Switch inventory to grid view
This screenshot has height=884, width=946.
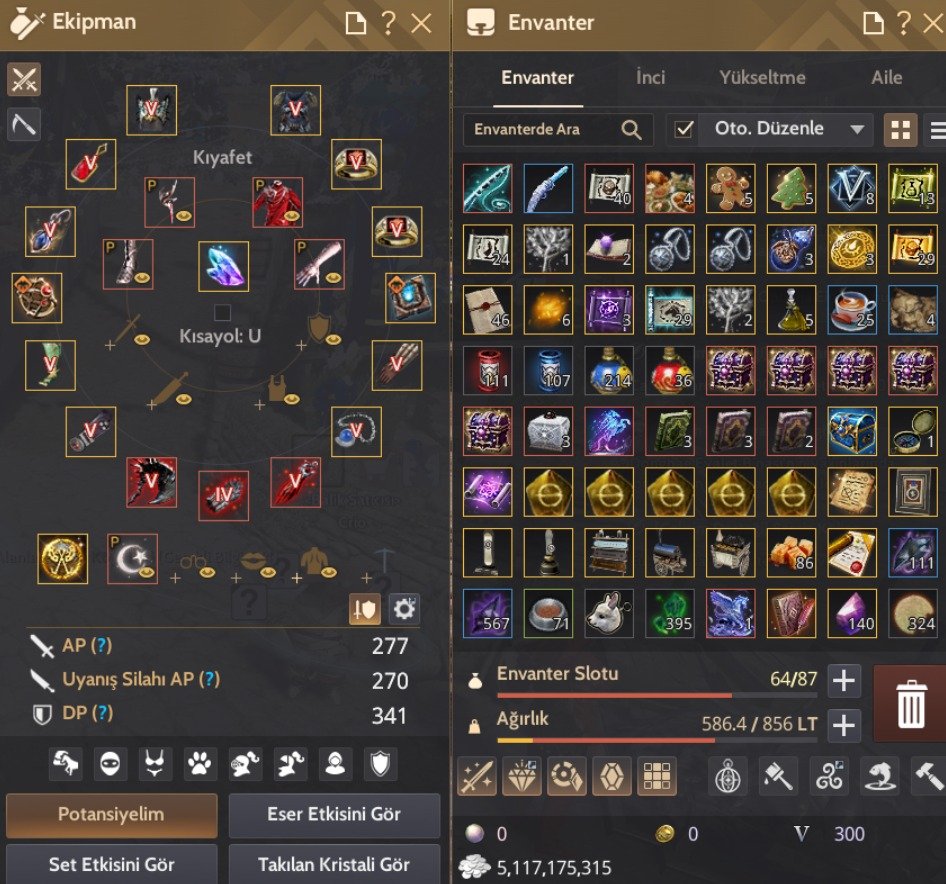click(900, 130)
